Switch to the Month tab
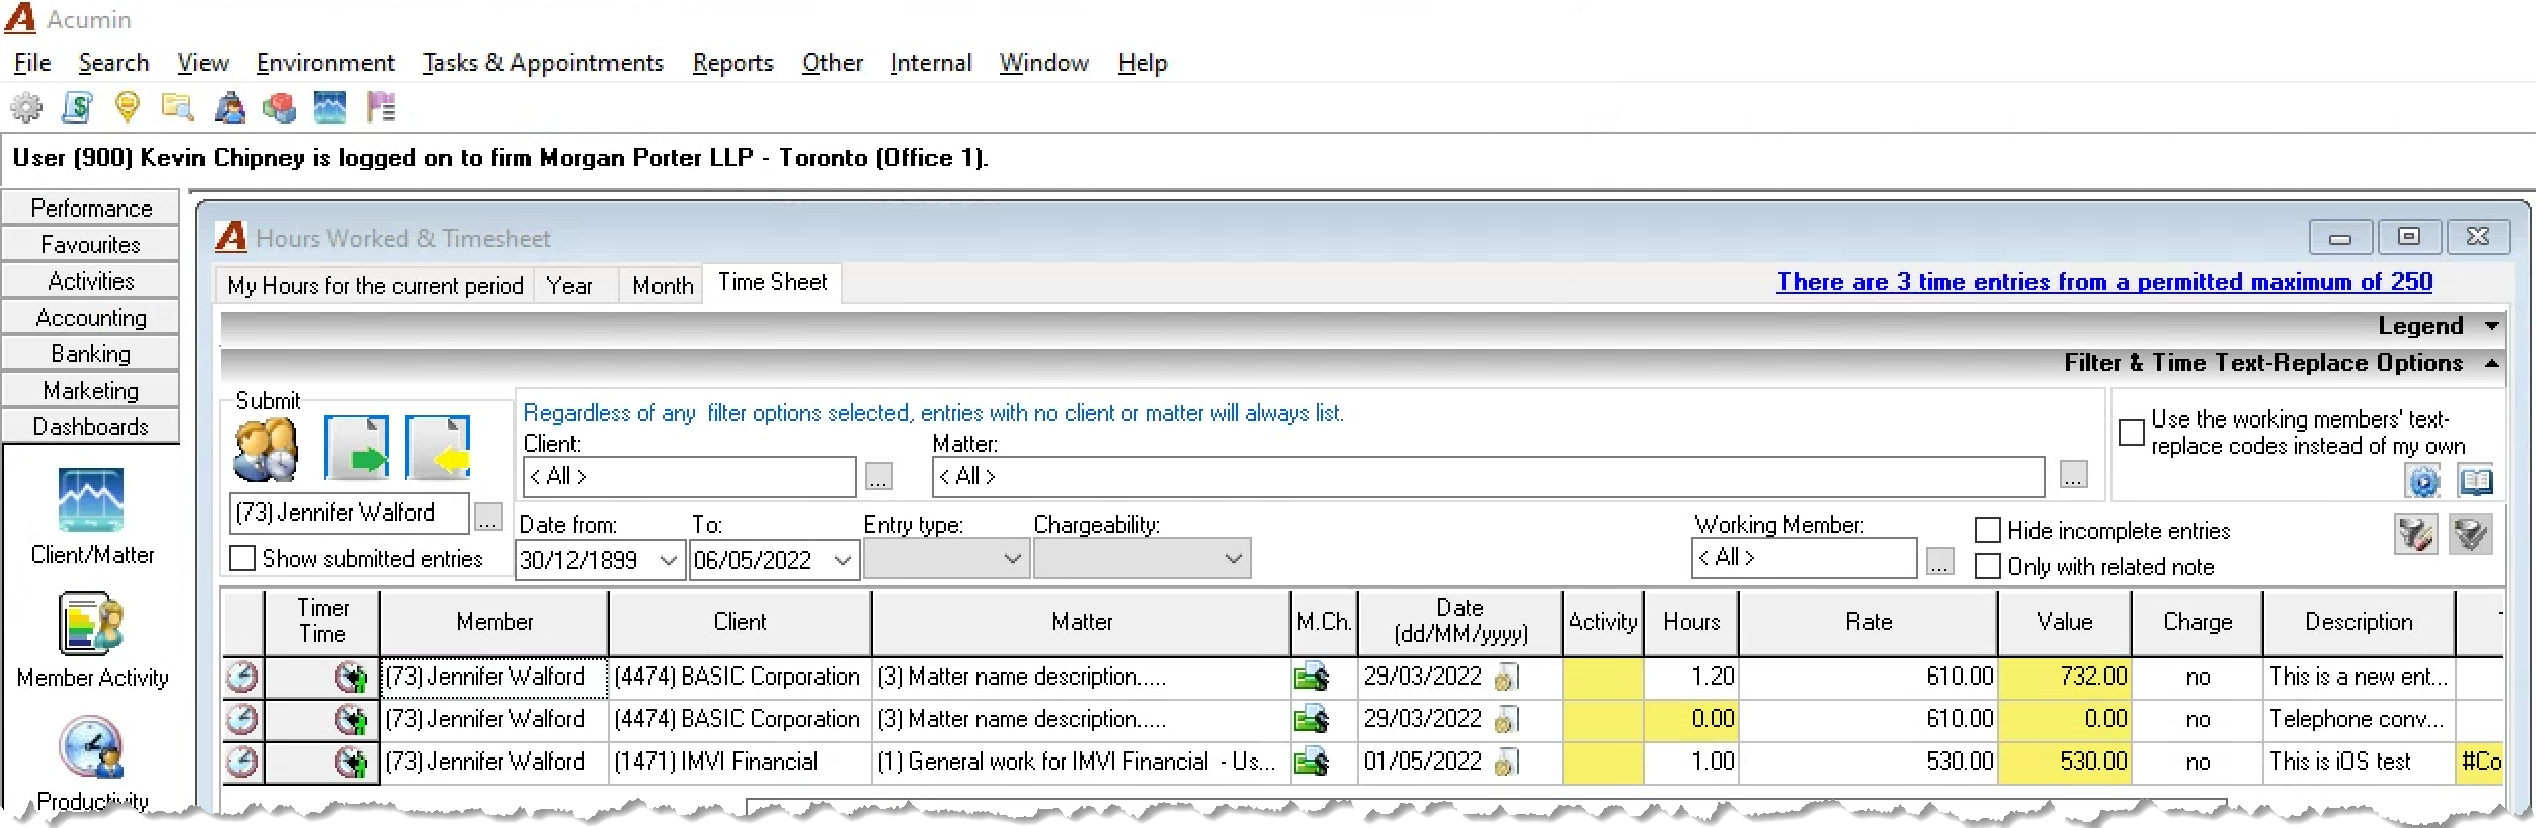 tap(662, 286)
